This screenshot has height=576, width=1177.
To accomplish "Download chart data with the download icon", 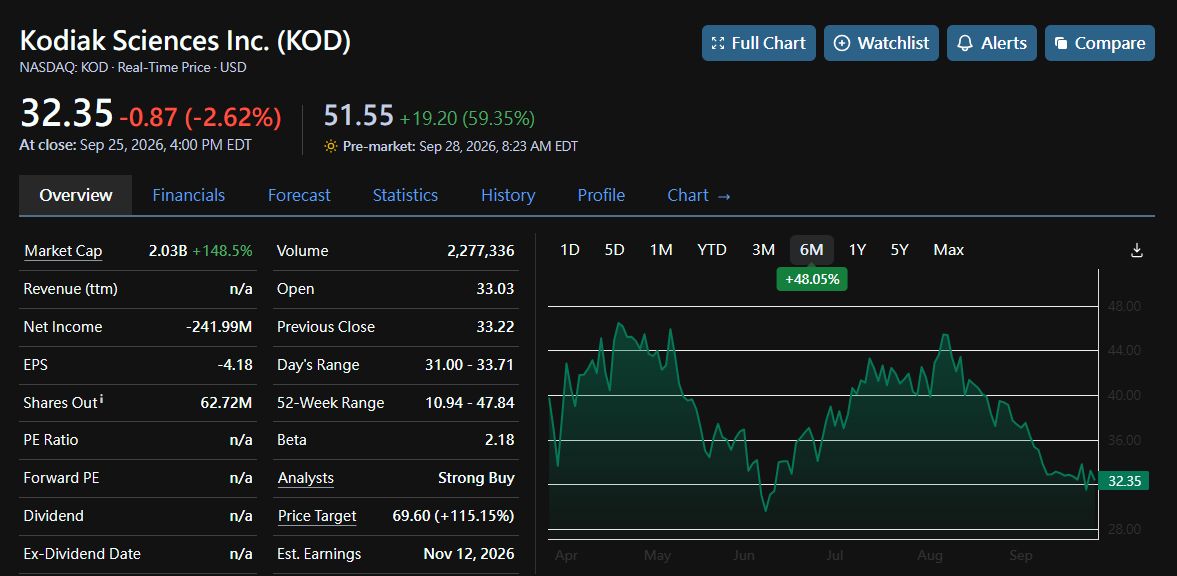I will pyautogui.click(x=1136, y=250).
